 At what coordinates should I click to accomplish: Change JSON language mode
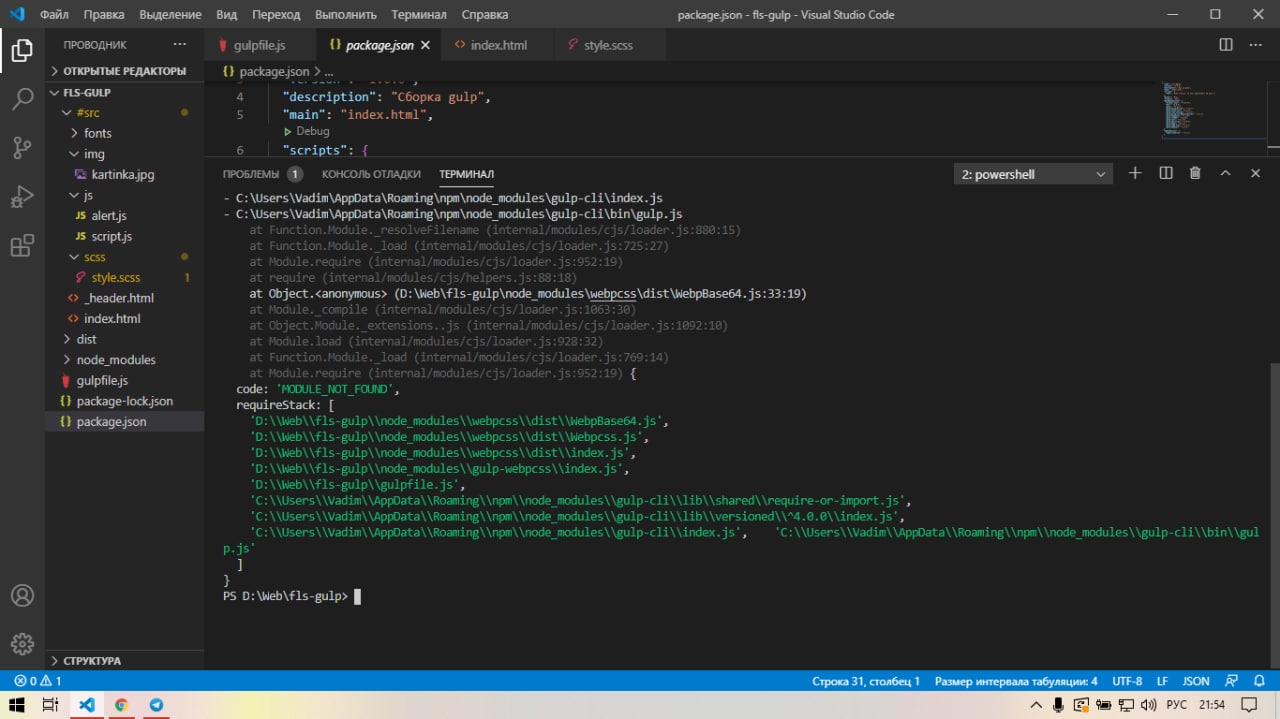[1196, 681]
